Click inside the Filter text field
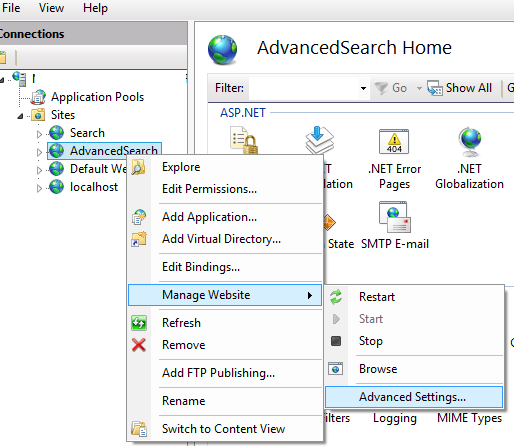 click(x=303, y=88)
